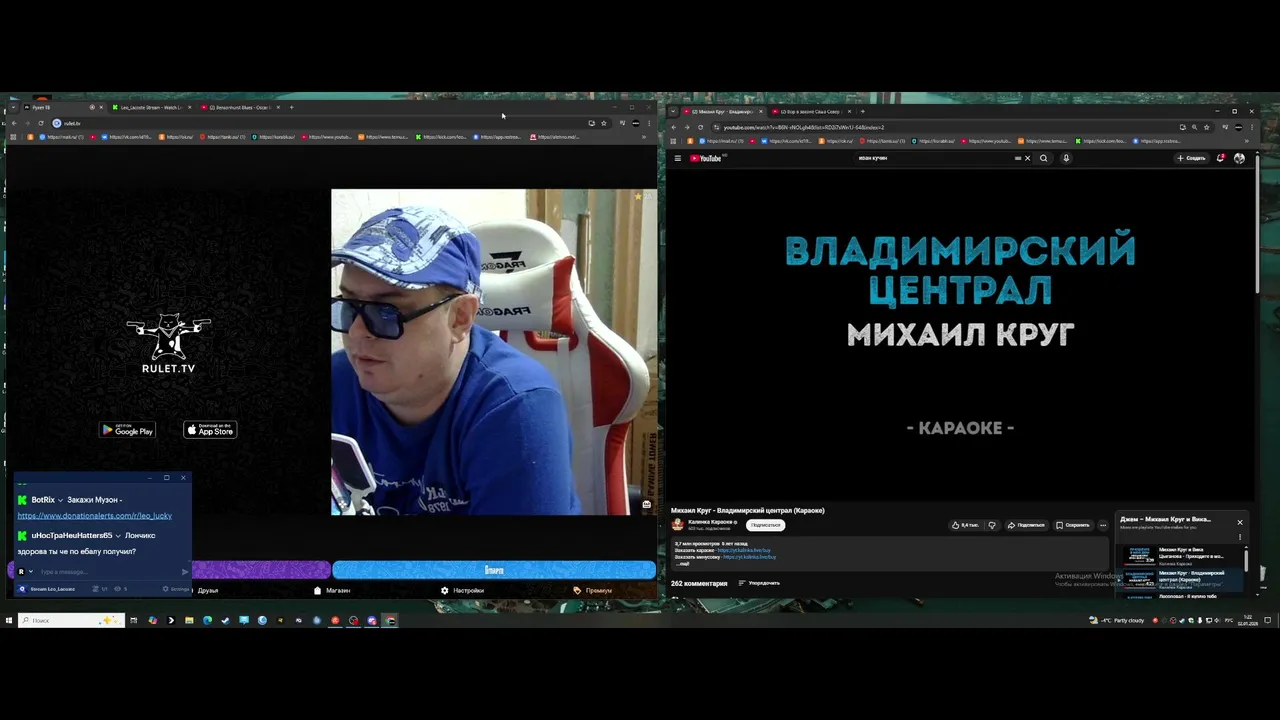Open the YouTube hamburger guide menu
Image resolution: width=1280 pixels, height=720 pixels.
click(x=677, y=158)
